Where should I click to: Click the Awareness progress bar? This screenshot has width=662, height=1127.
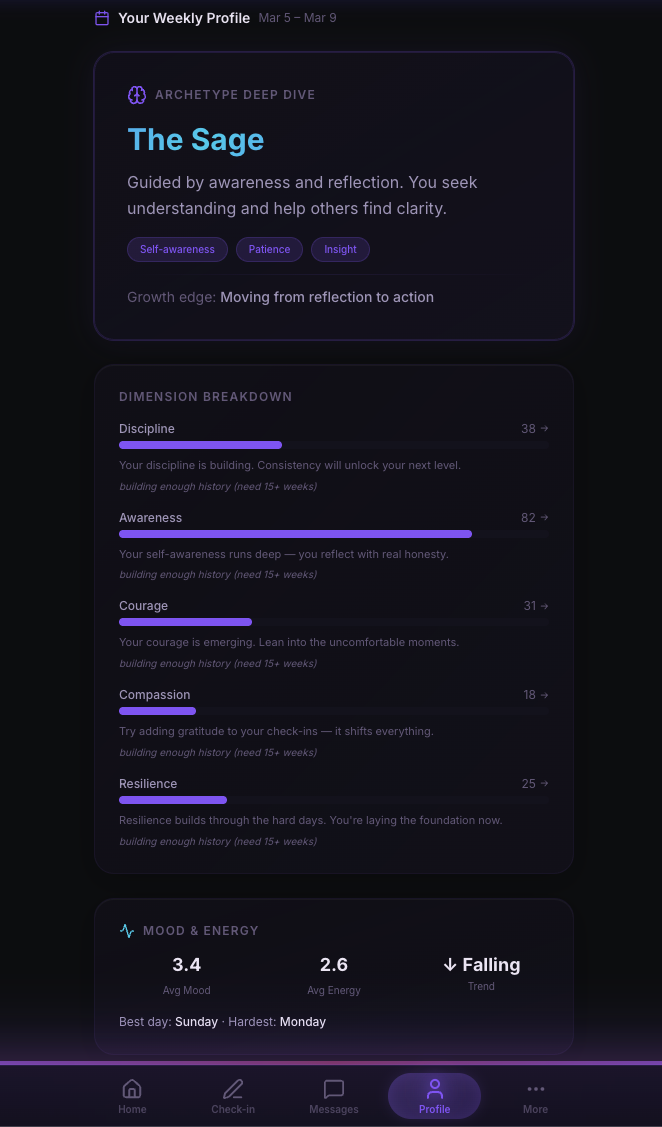[x=295, y=534]
